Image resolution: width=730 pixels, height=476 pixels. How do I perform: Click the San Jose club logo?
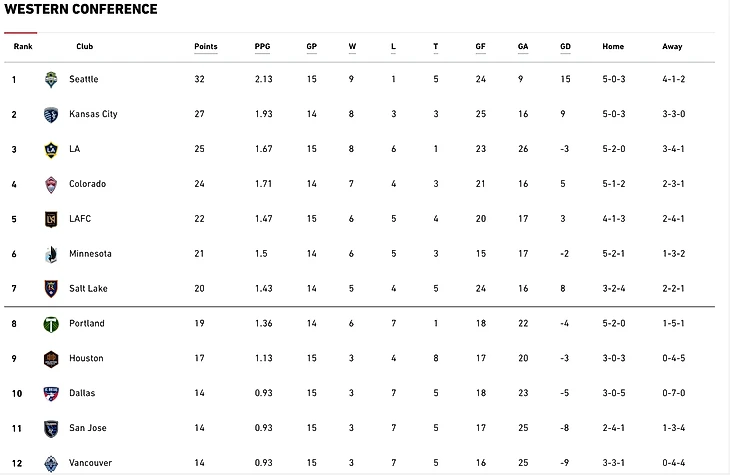point(51,429)
